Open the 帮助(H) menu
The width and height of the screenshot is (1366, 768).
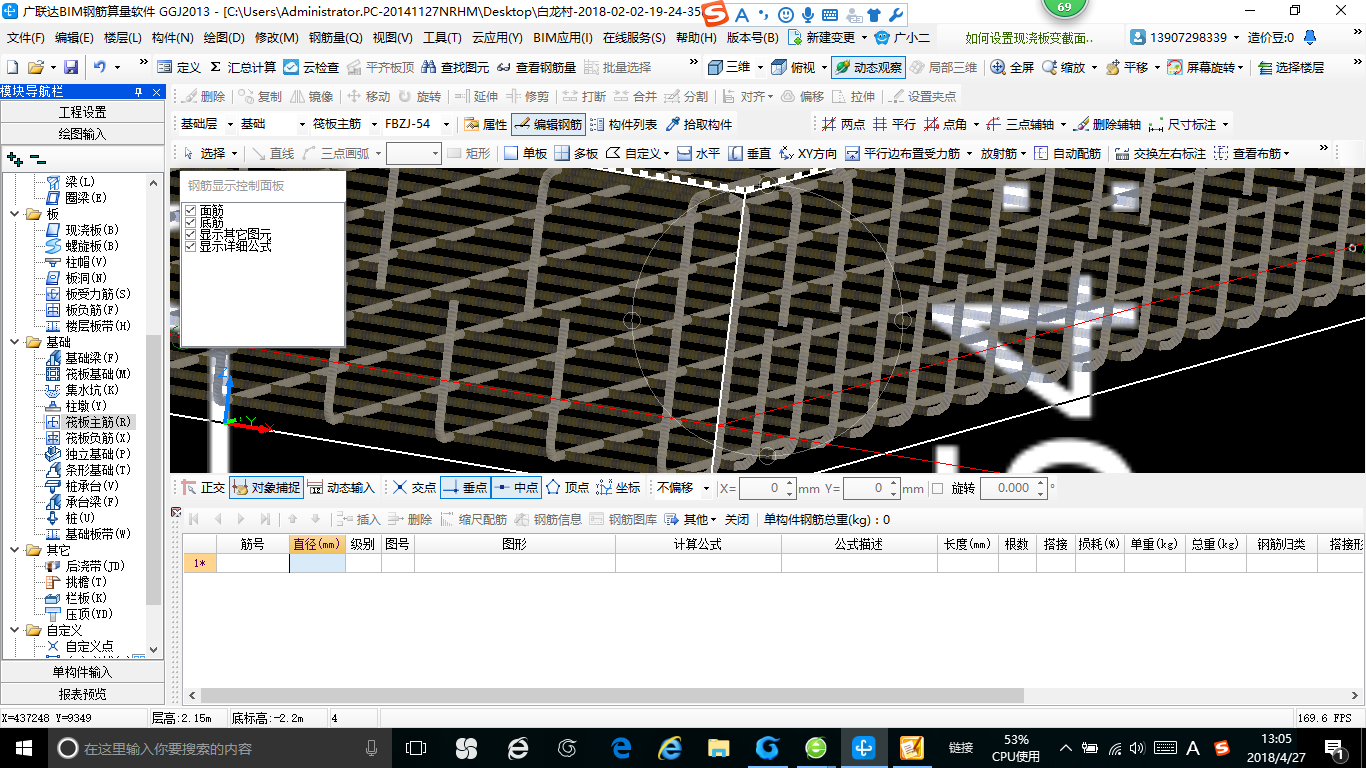pyautogui.click(x=696, y=38)
